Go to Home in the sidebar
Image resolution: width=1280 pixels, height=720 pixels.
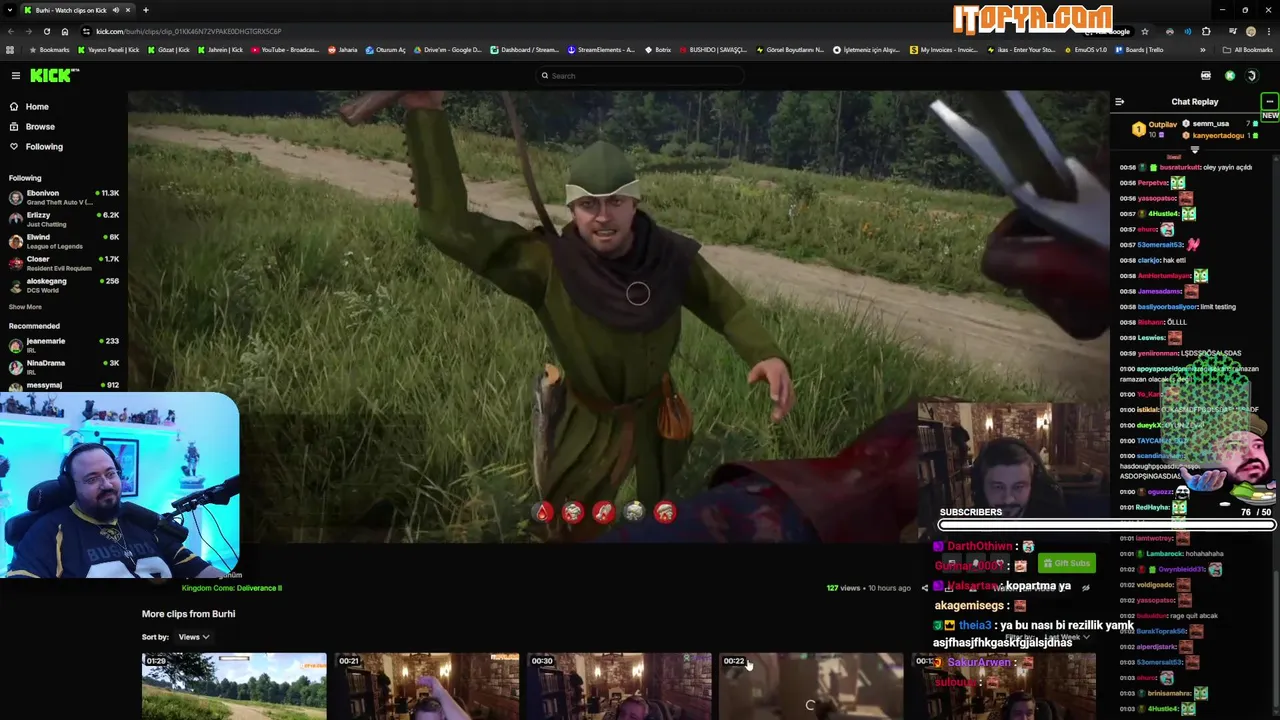29,106
